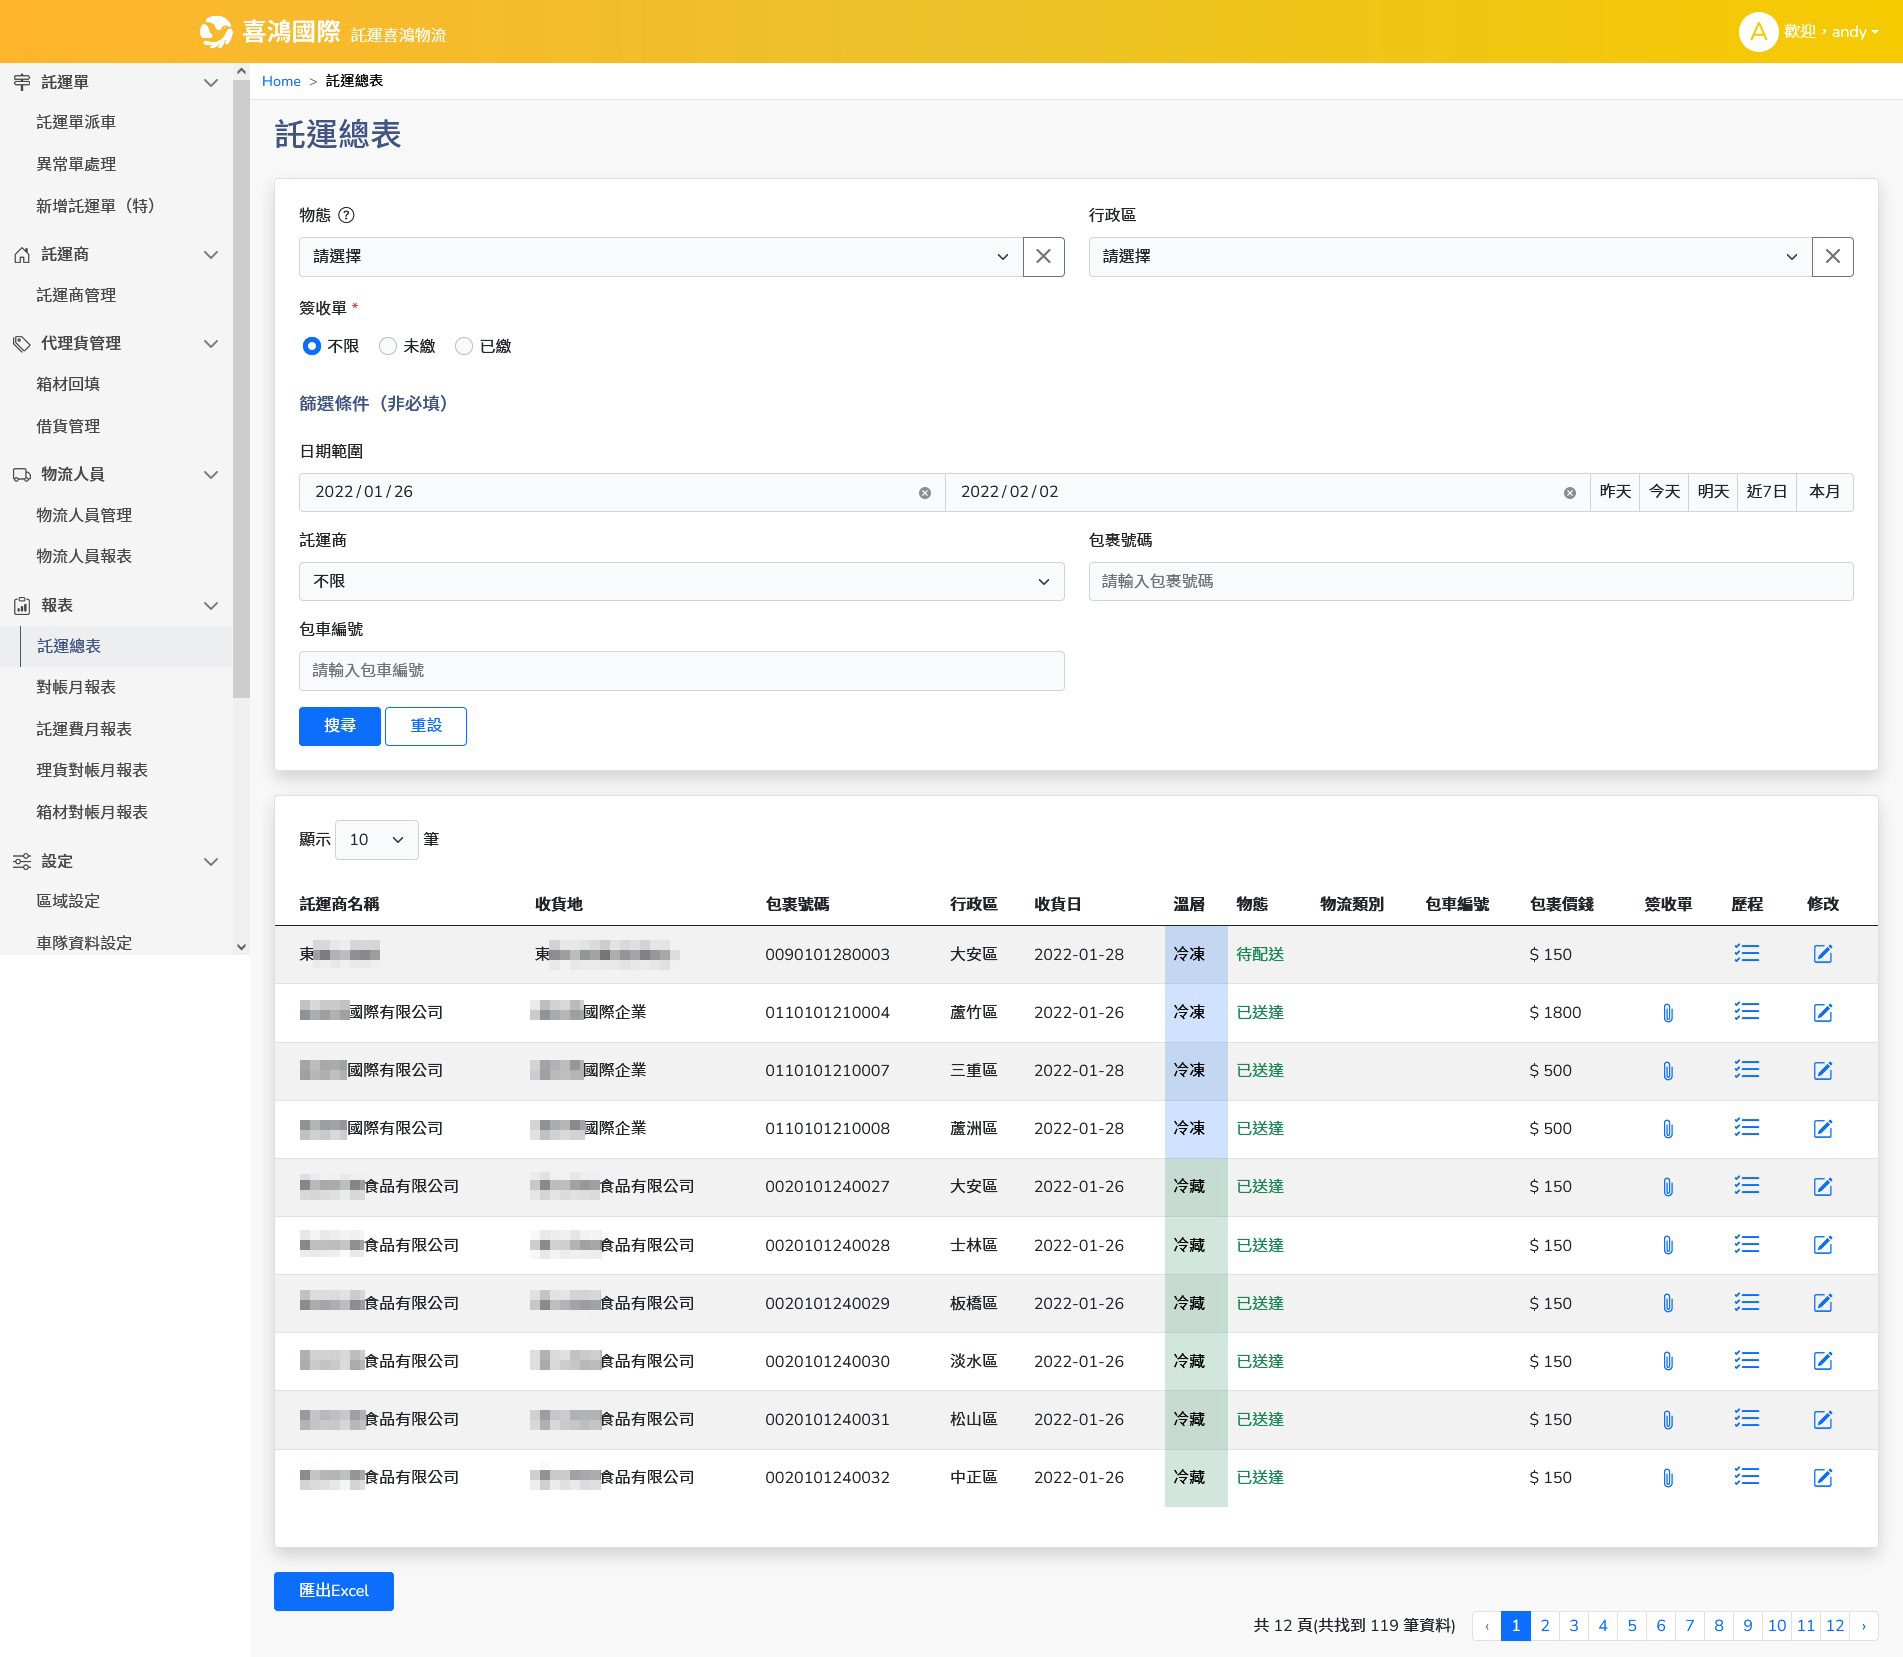Click the 匯出Excel button
The height and width of the screenshot is (1657, 1903).
pyautogui.click(x=333, y=1591)
